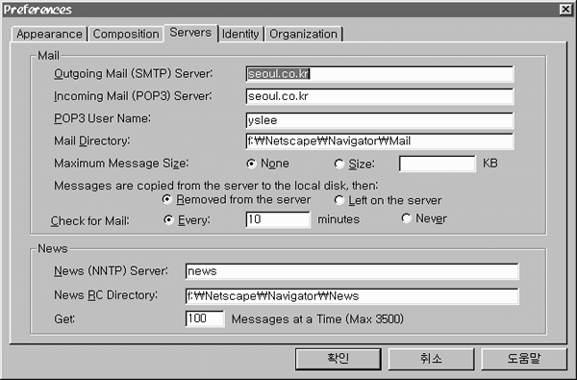577x380 pixels.
Task: Switch to the Appearance tab
Action: (49, 34)
